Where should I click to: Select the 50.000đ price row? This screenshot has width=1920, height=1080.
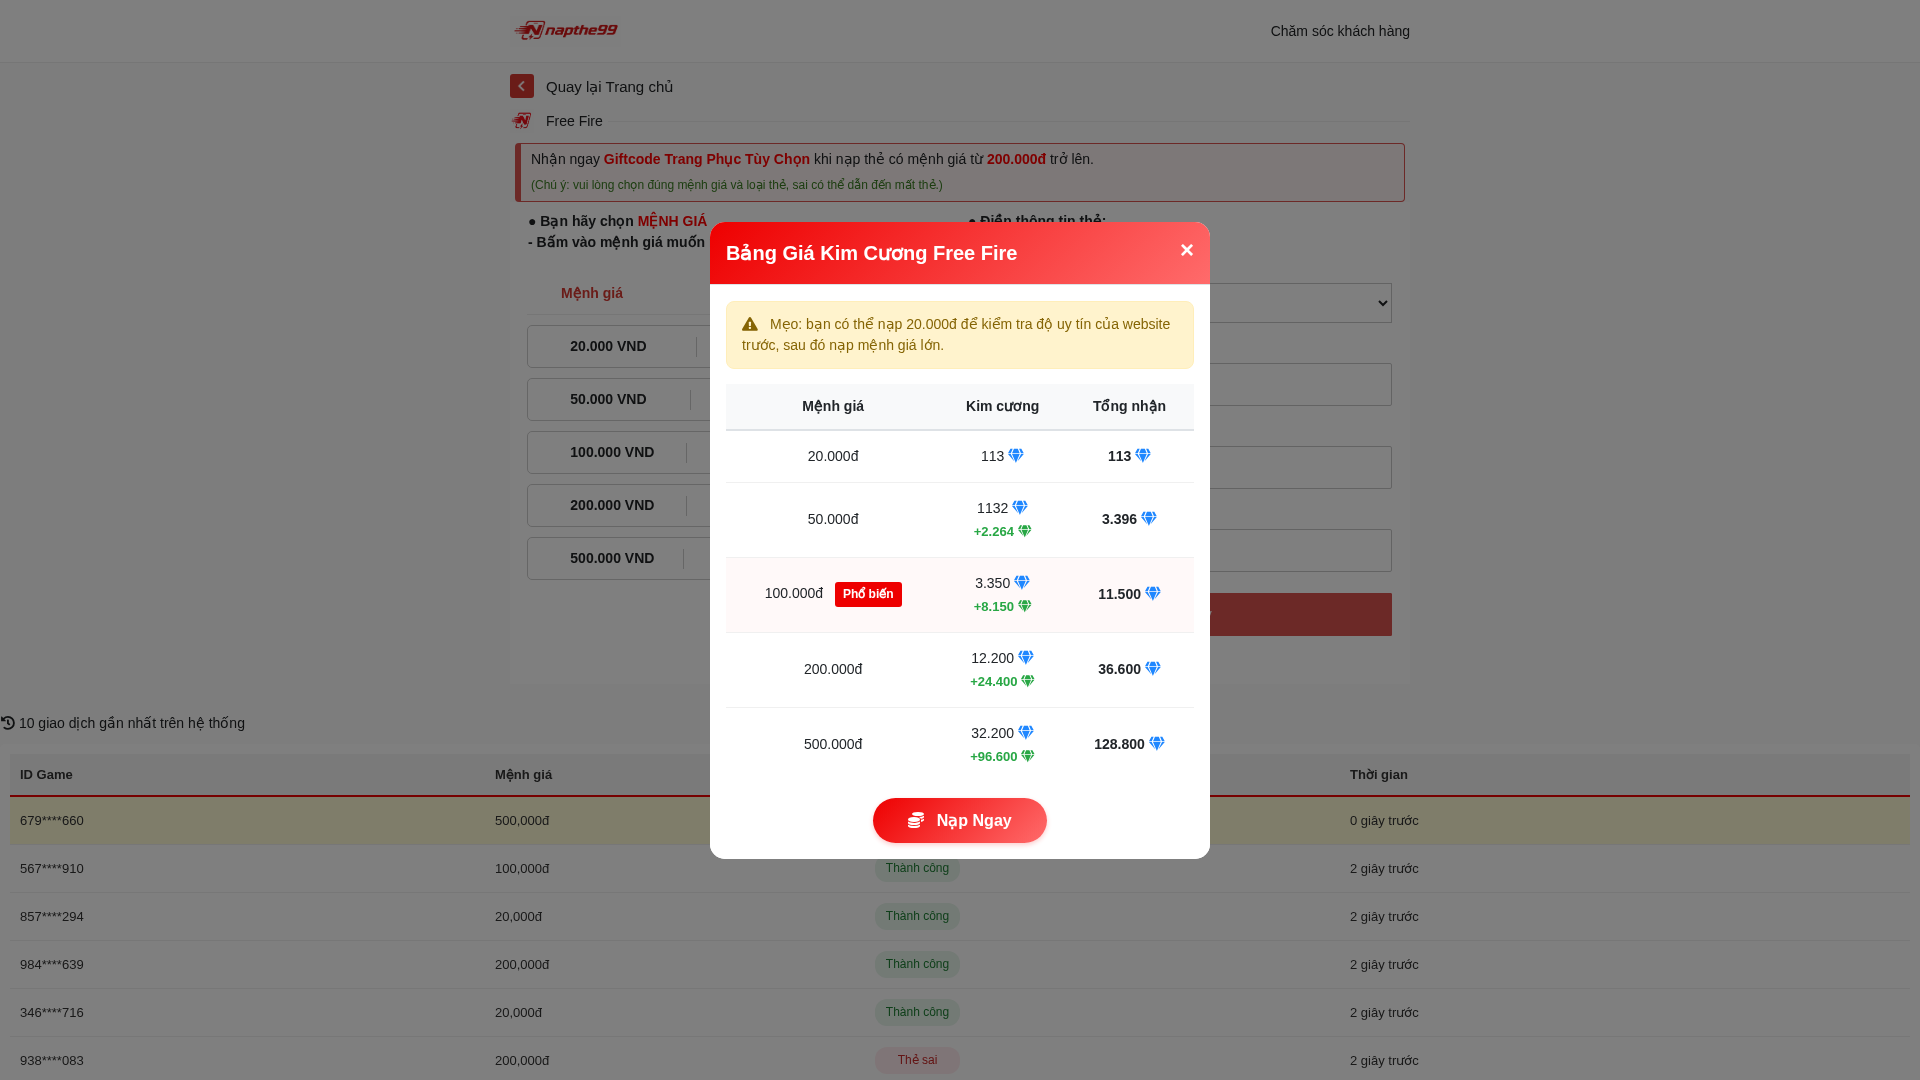(960, 520)
